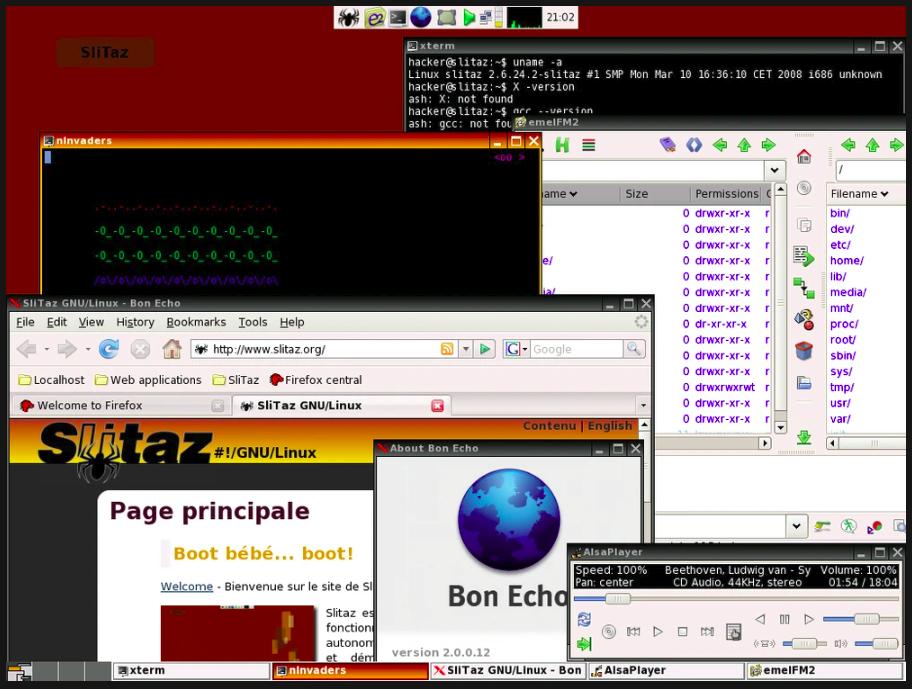Image resolution: width=912 pixels, height=689 pixels.
Task: Click the SliTaz spider menu in the top panel
Action: 348,17
